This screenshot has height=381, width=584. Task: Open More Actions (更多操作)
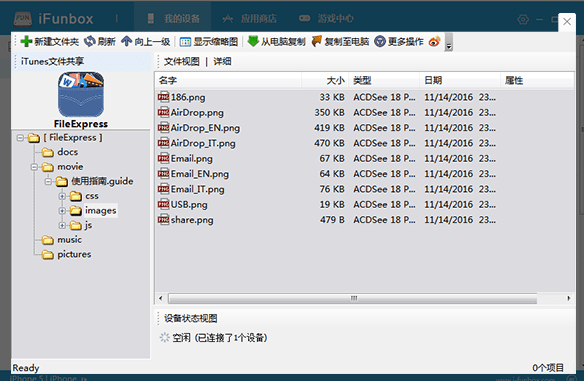coord(399,41)
